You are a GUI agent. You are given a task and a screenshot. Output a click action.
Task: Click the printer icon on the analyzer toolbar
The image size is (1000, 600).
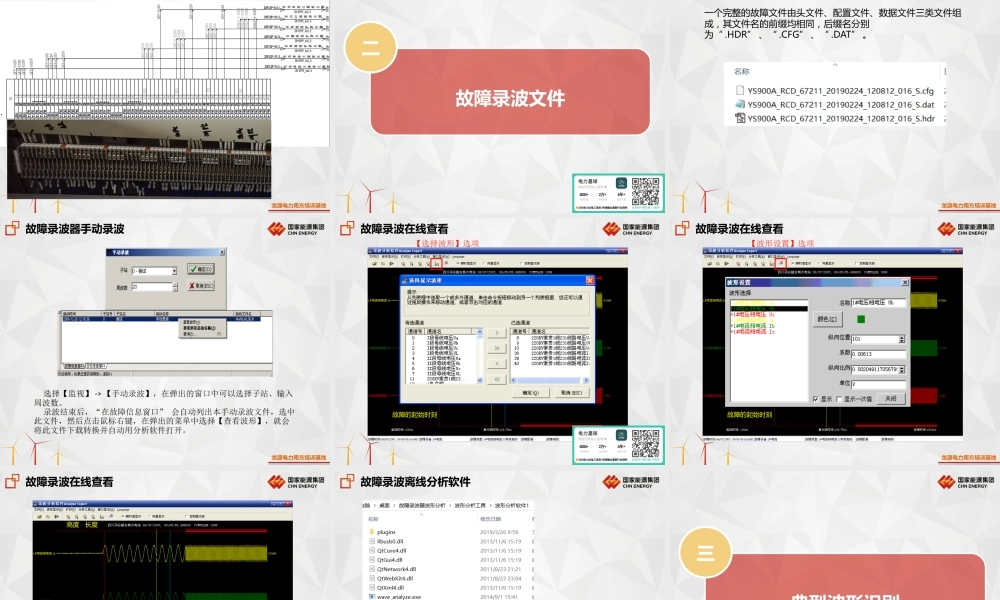pos(391,263)
